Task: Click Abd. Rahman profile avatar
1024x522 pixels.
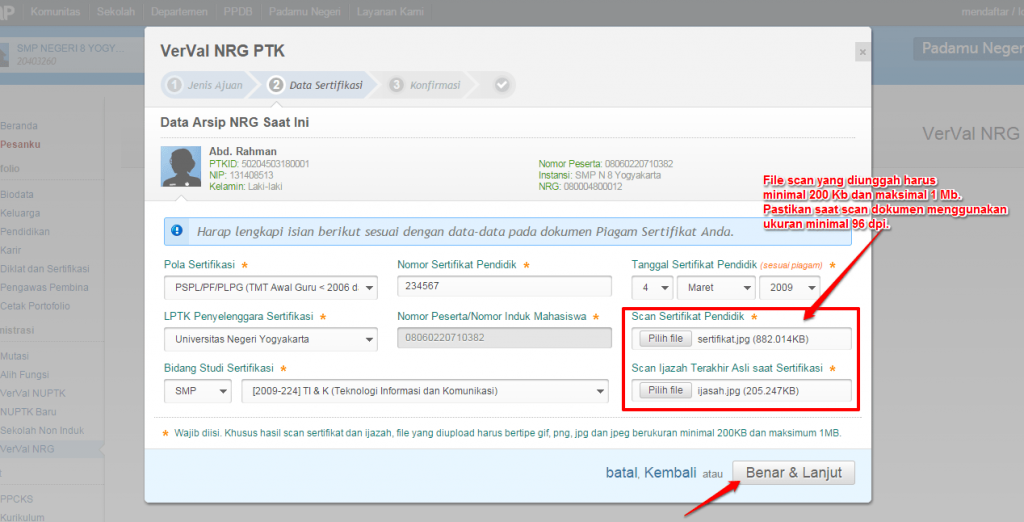Action: point(181,167)
